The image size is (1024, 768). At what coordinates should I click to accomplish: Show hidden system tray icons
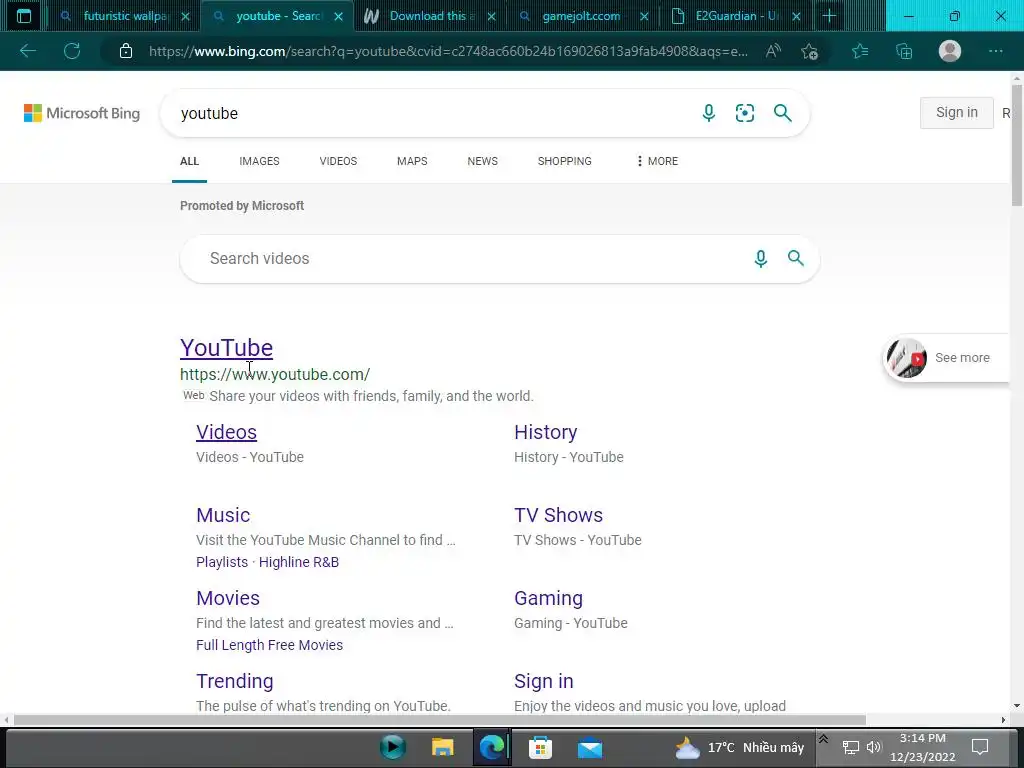824,739
